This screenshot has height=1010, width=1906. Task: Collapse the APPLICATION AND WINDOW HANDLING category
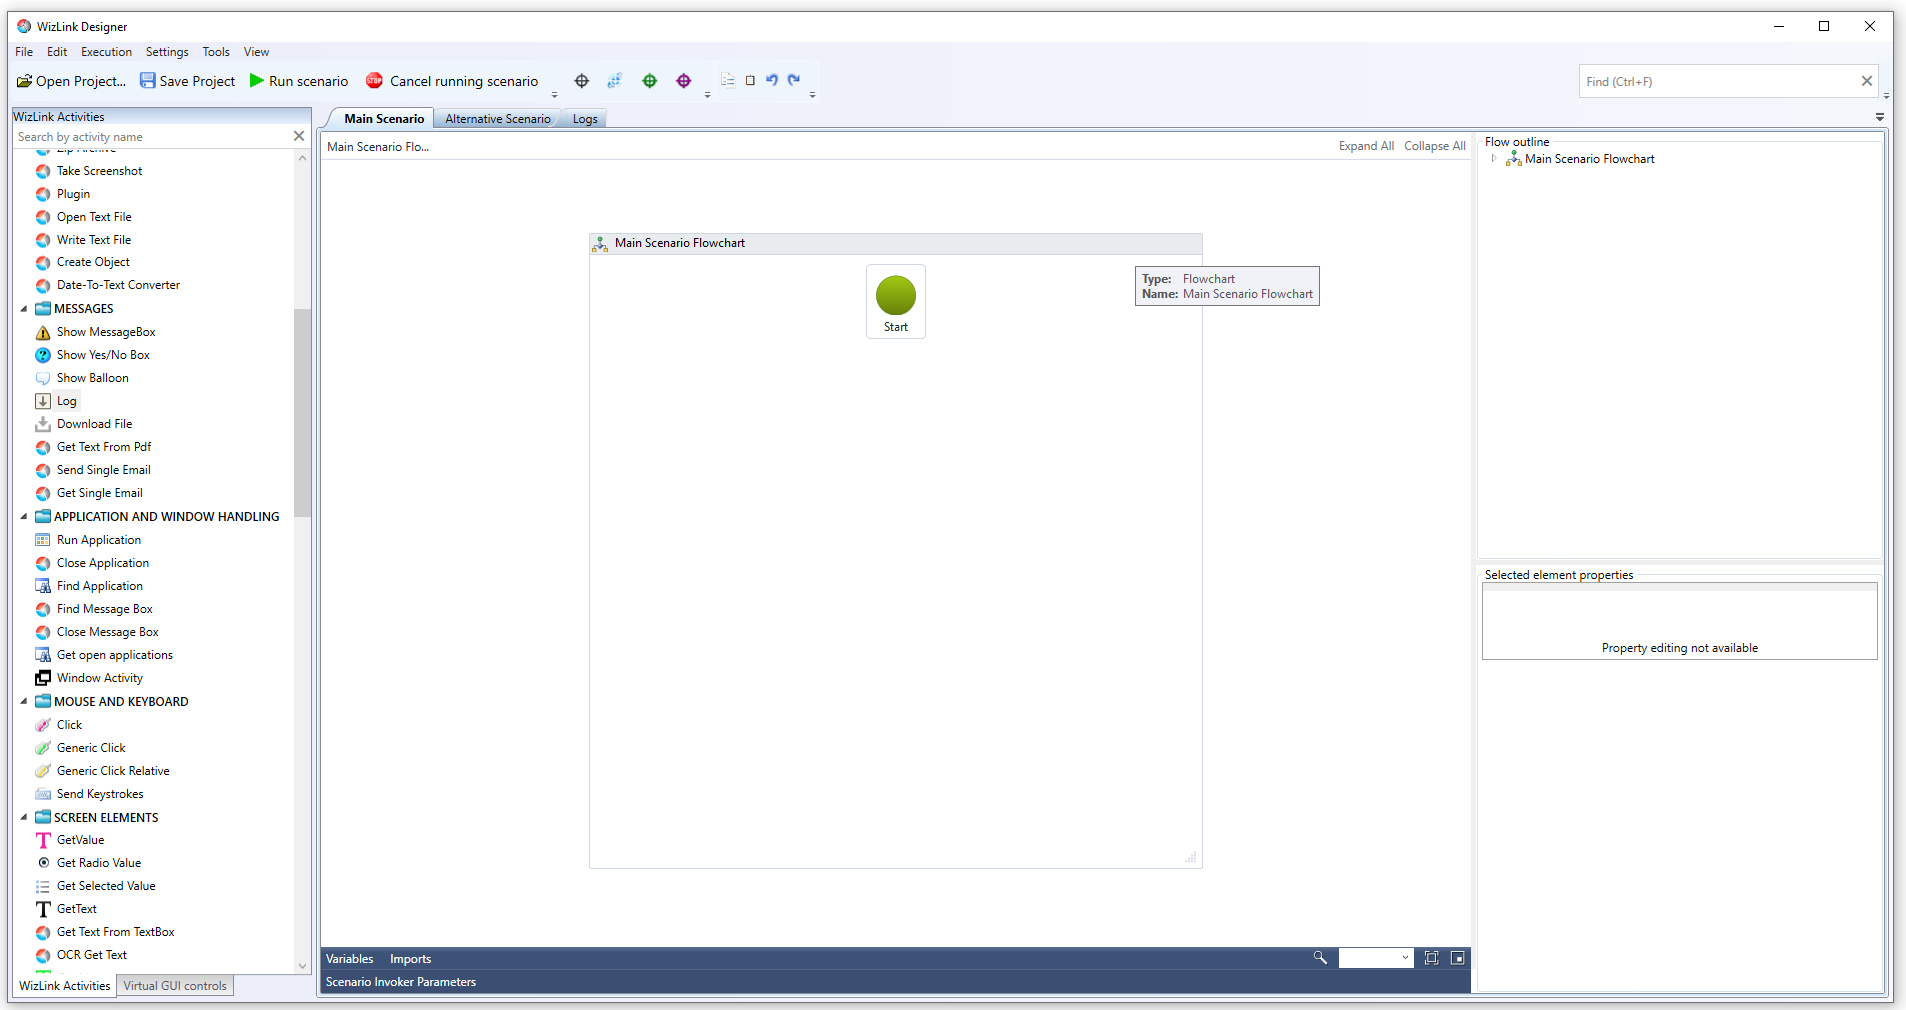[x=24, y=517]
